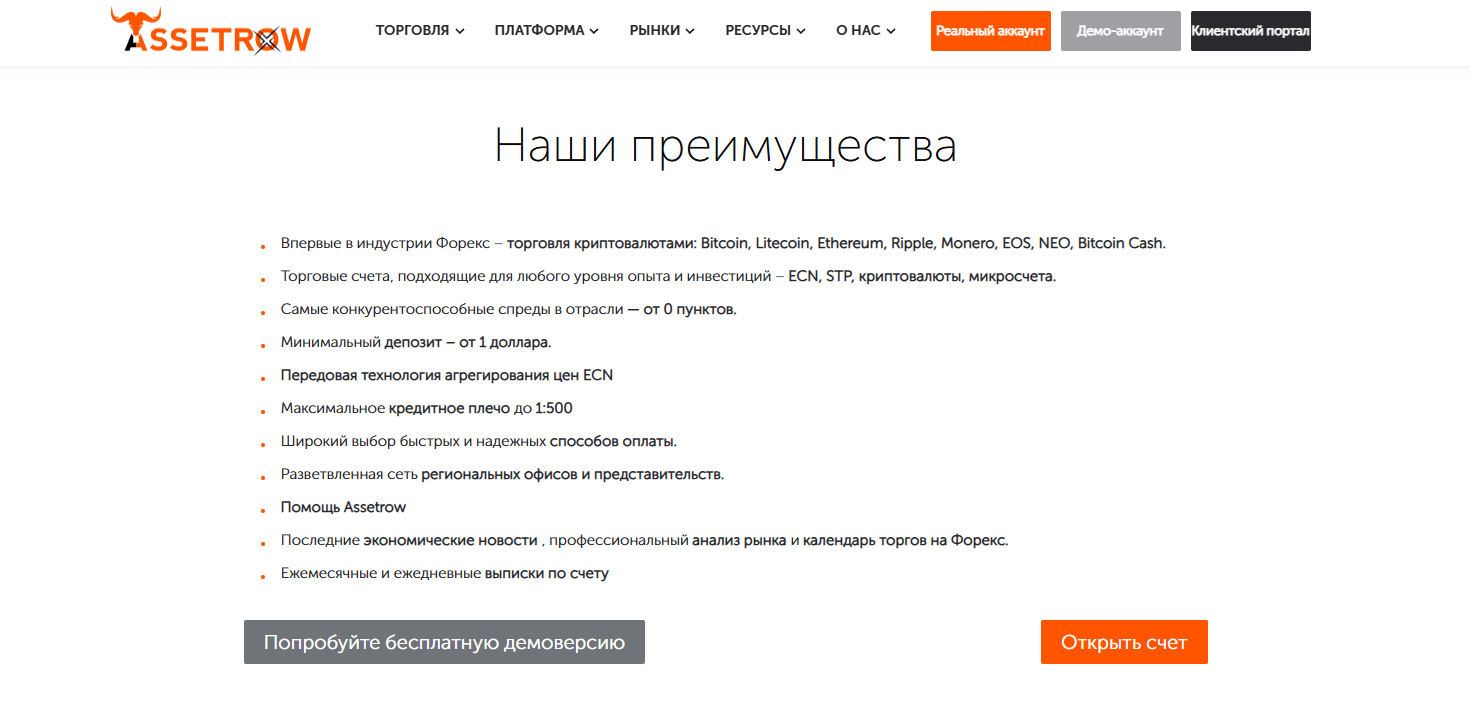Screen dimensions: 1470x719
Task: Open the ПЛАТФОРМА menu
Action: coord(547,31)
